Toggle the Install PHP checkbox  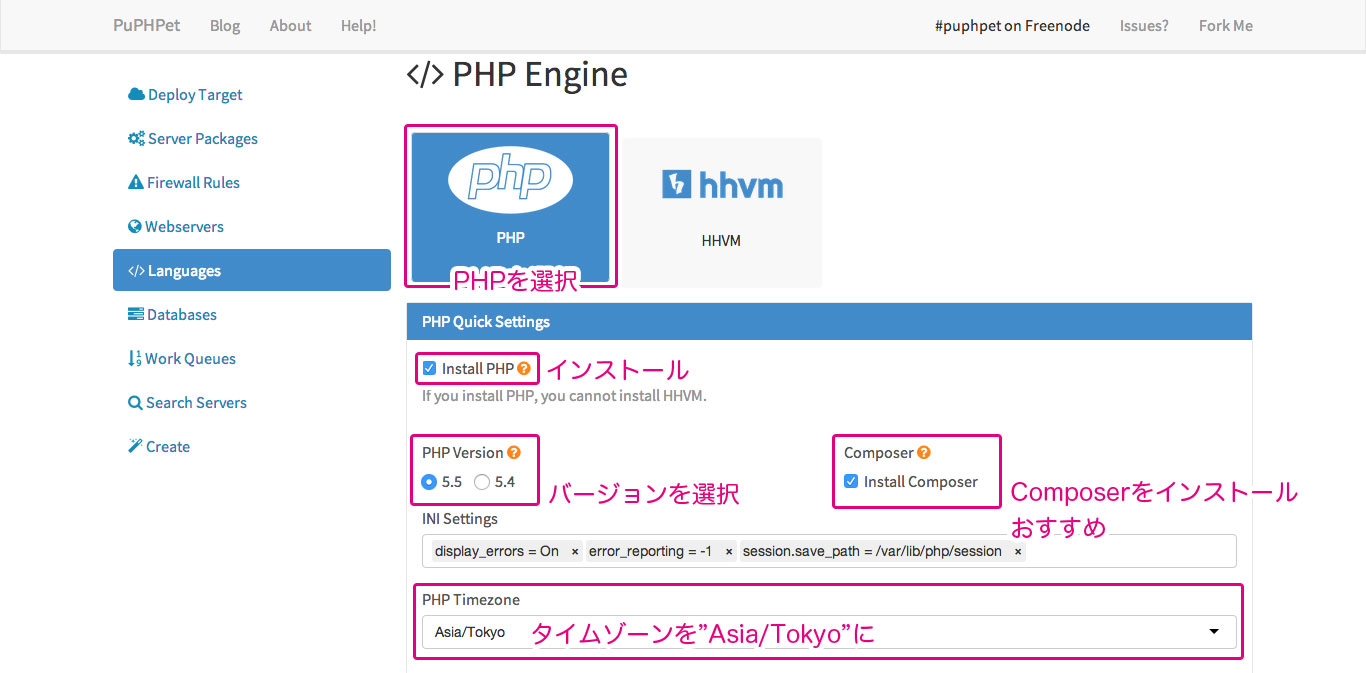tap(429, 369)
